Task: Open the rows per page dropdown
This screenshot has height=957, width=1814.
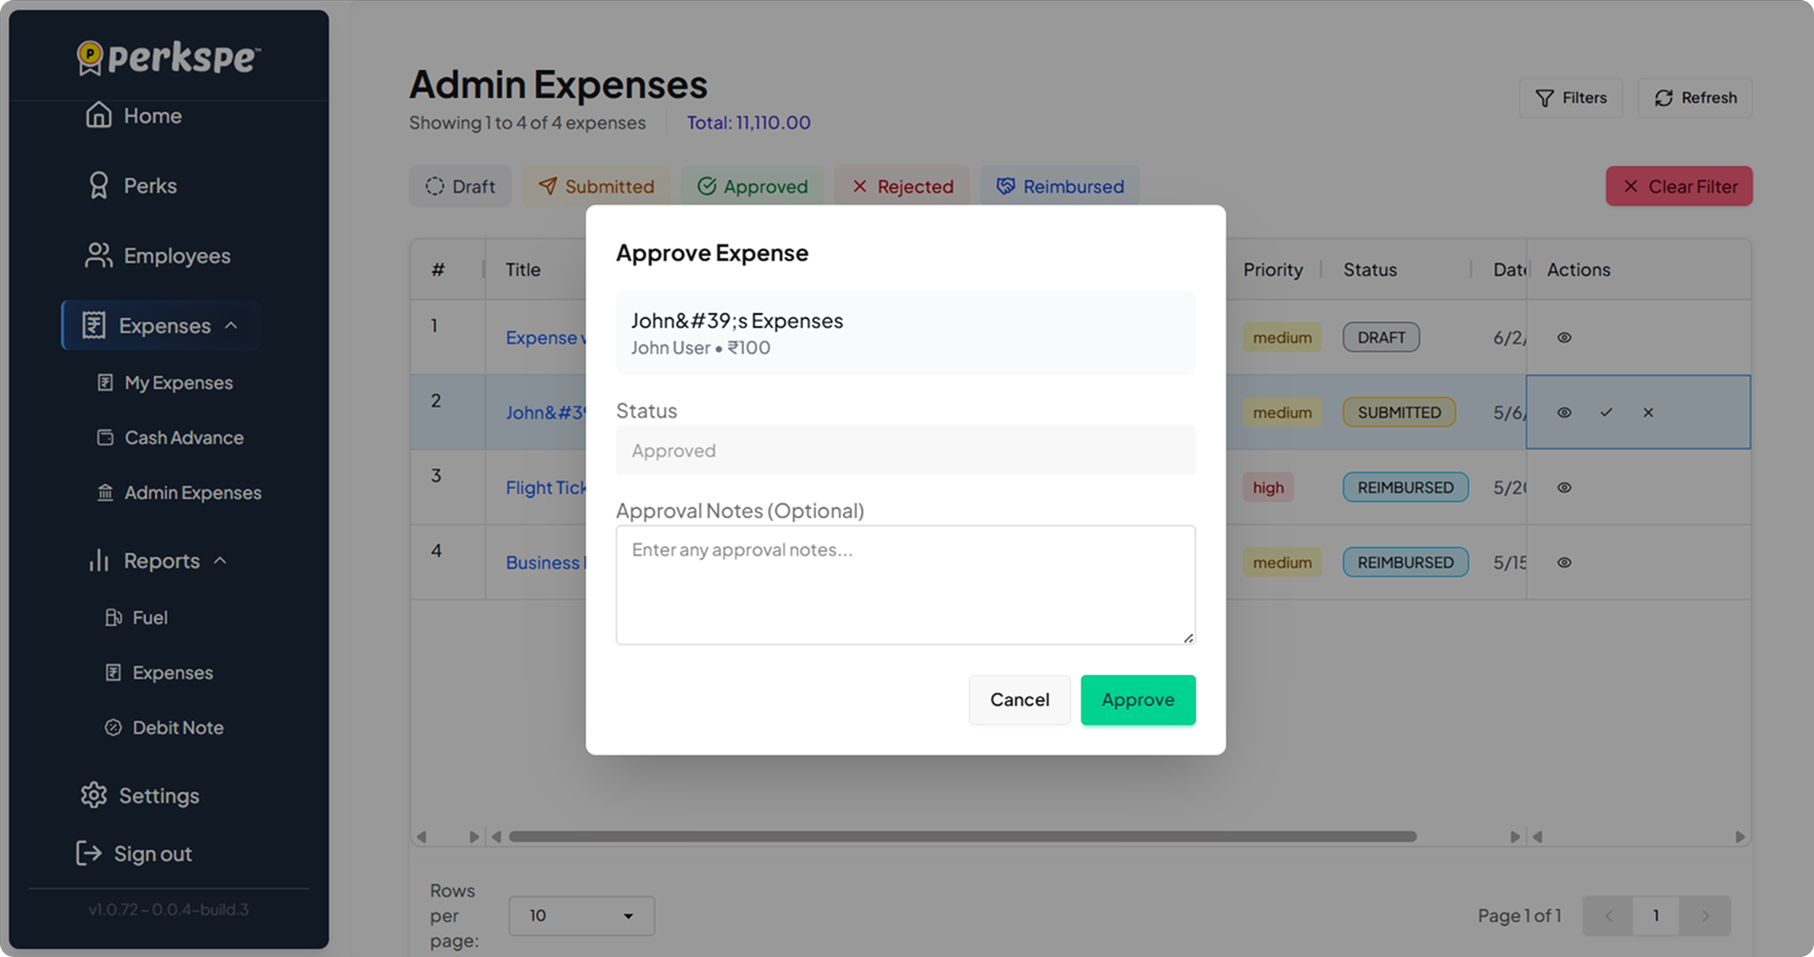Action: 582,916
